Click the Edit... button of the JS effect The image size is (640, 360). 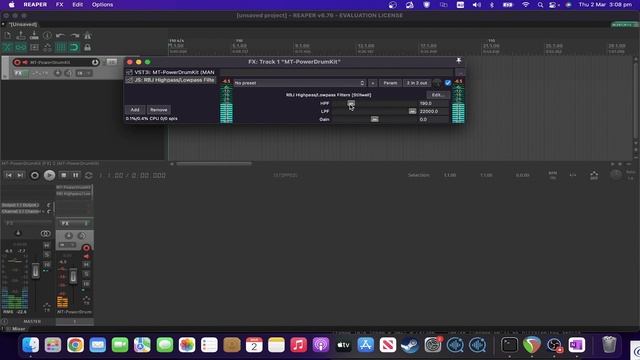click(x=438, y=95)
